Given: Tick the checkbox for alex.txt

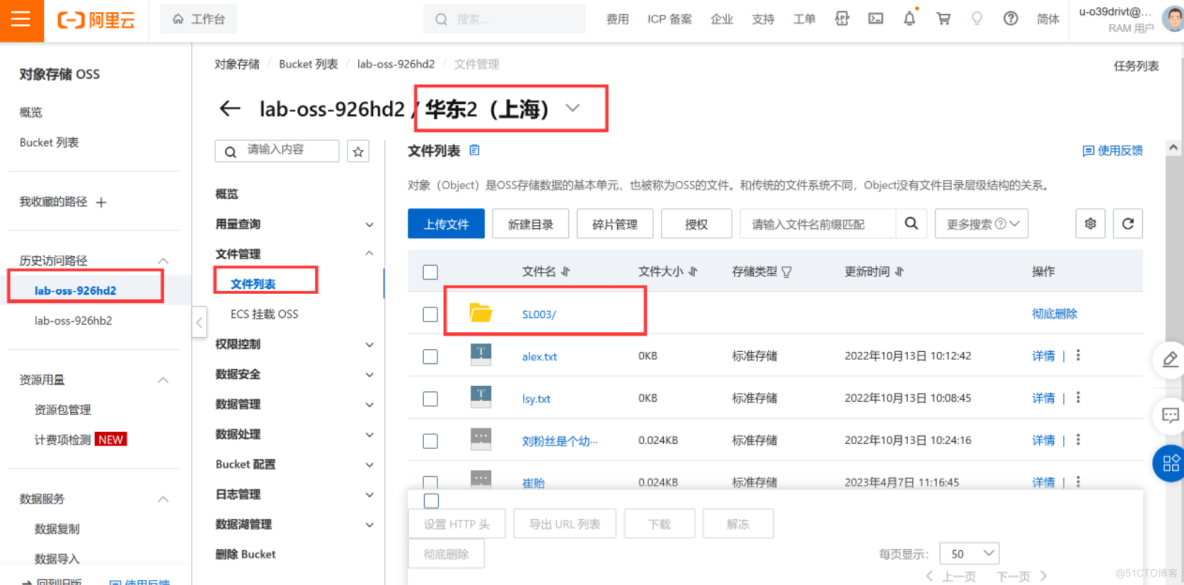Looking at the screenshot, I should [430, 357].
